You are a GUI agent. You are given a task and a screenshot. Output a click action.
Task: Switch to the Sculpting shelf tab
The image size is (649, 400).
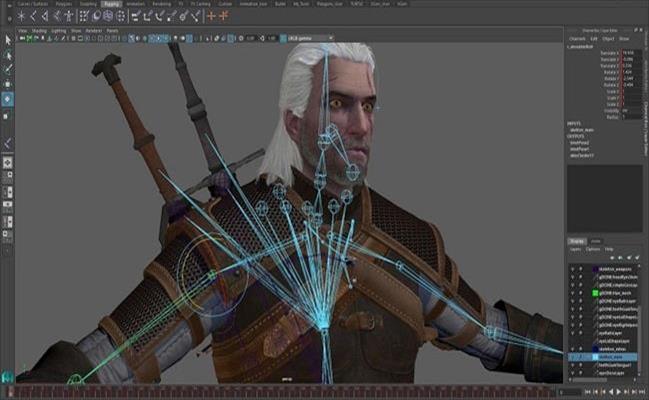point(88,4)
